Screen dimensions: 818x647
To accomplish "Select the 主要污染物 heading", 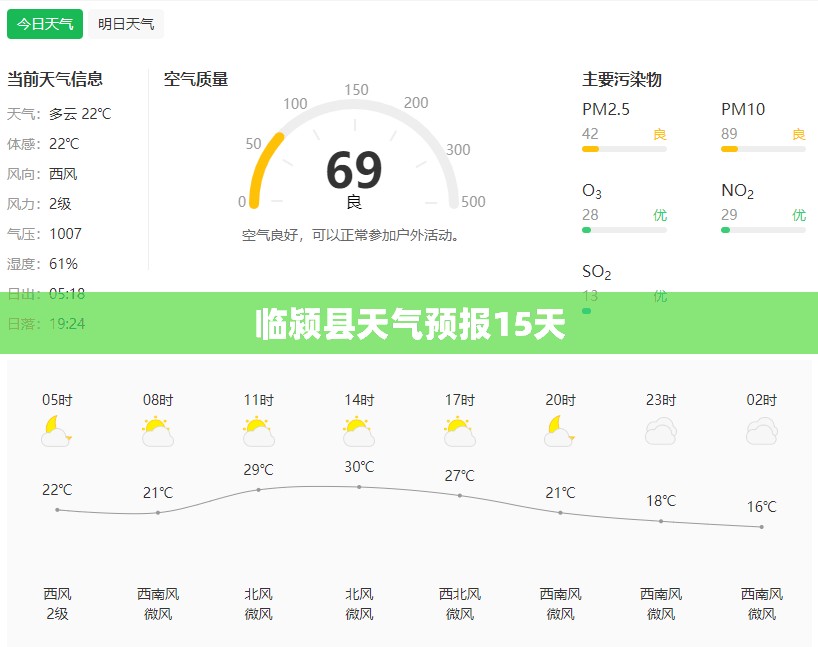I will (622, 79).
